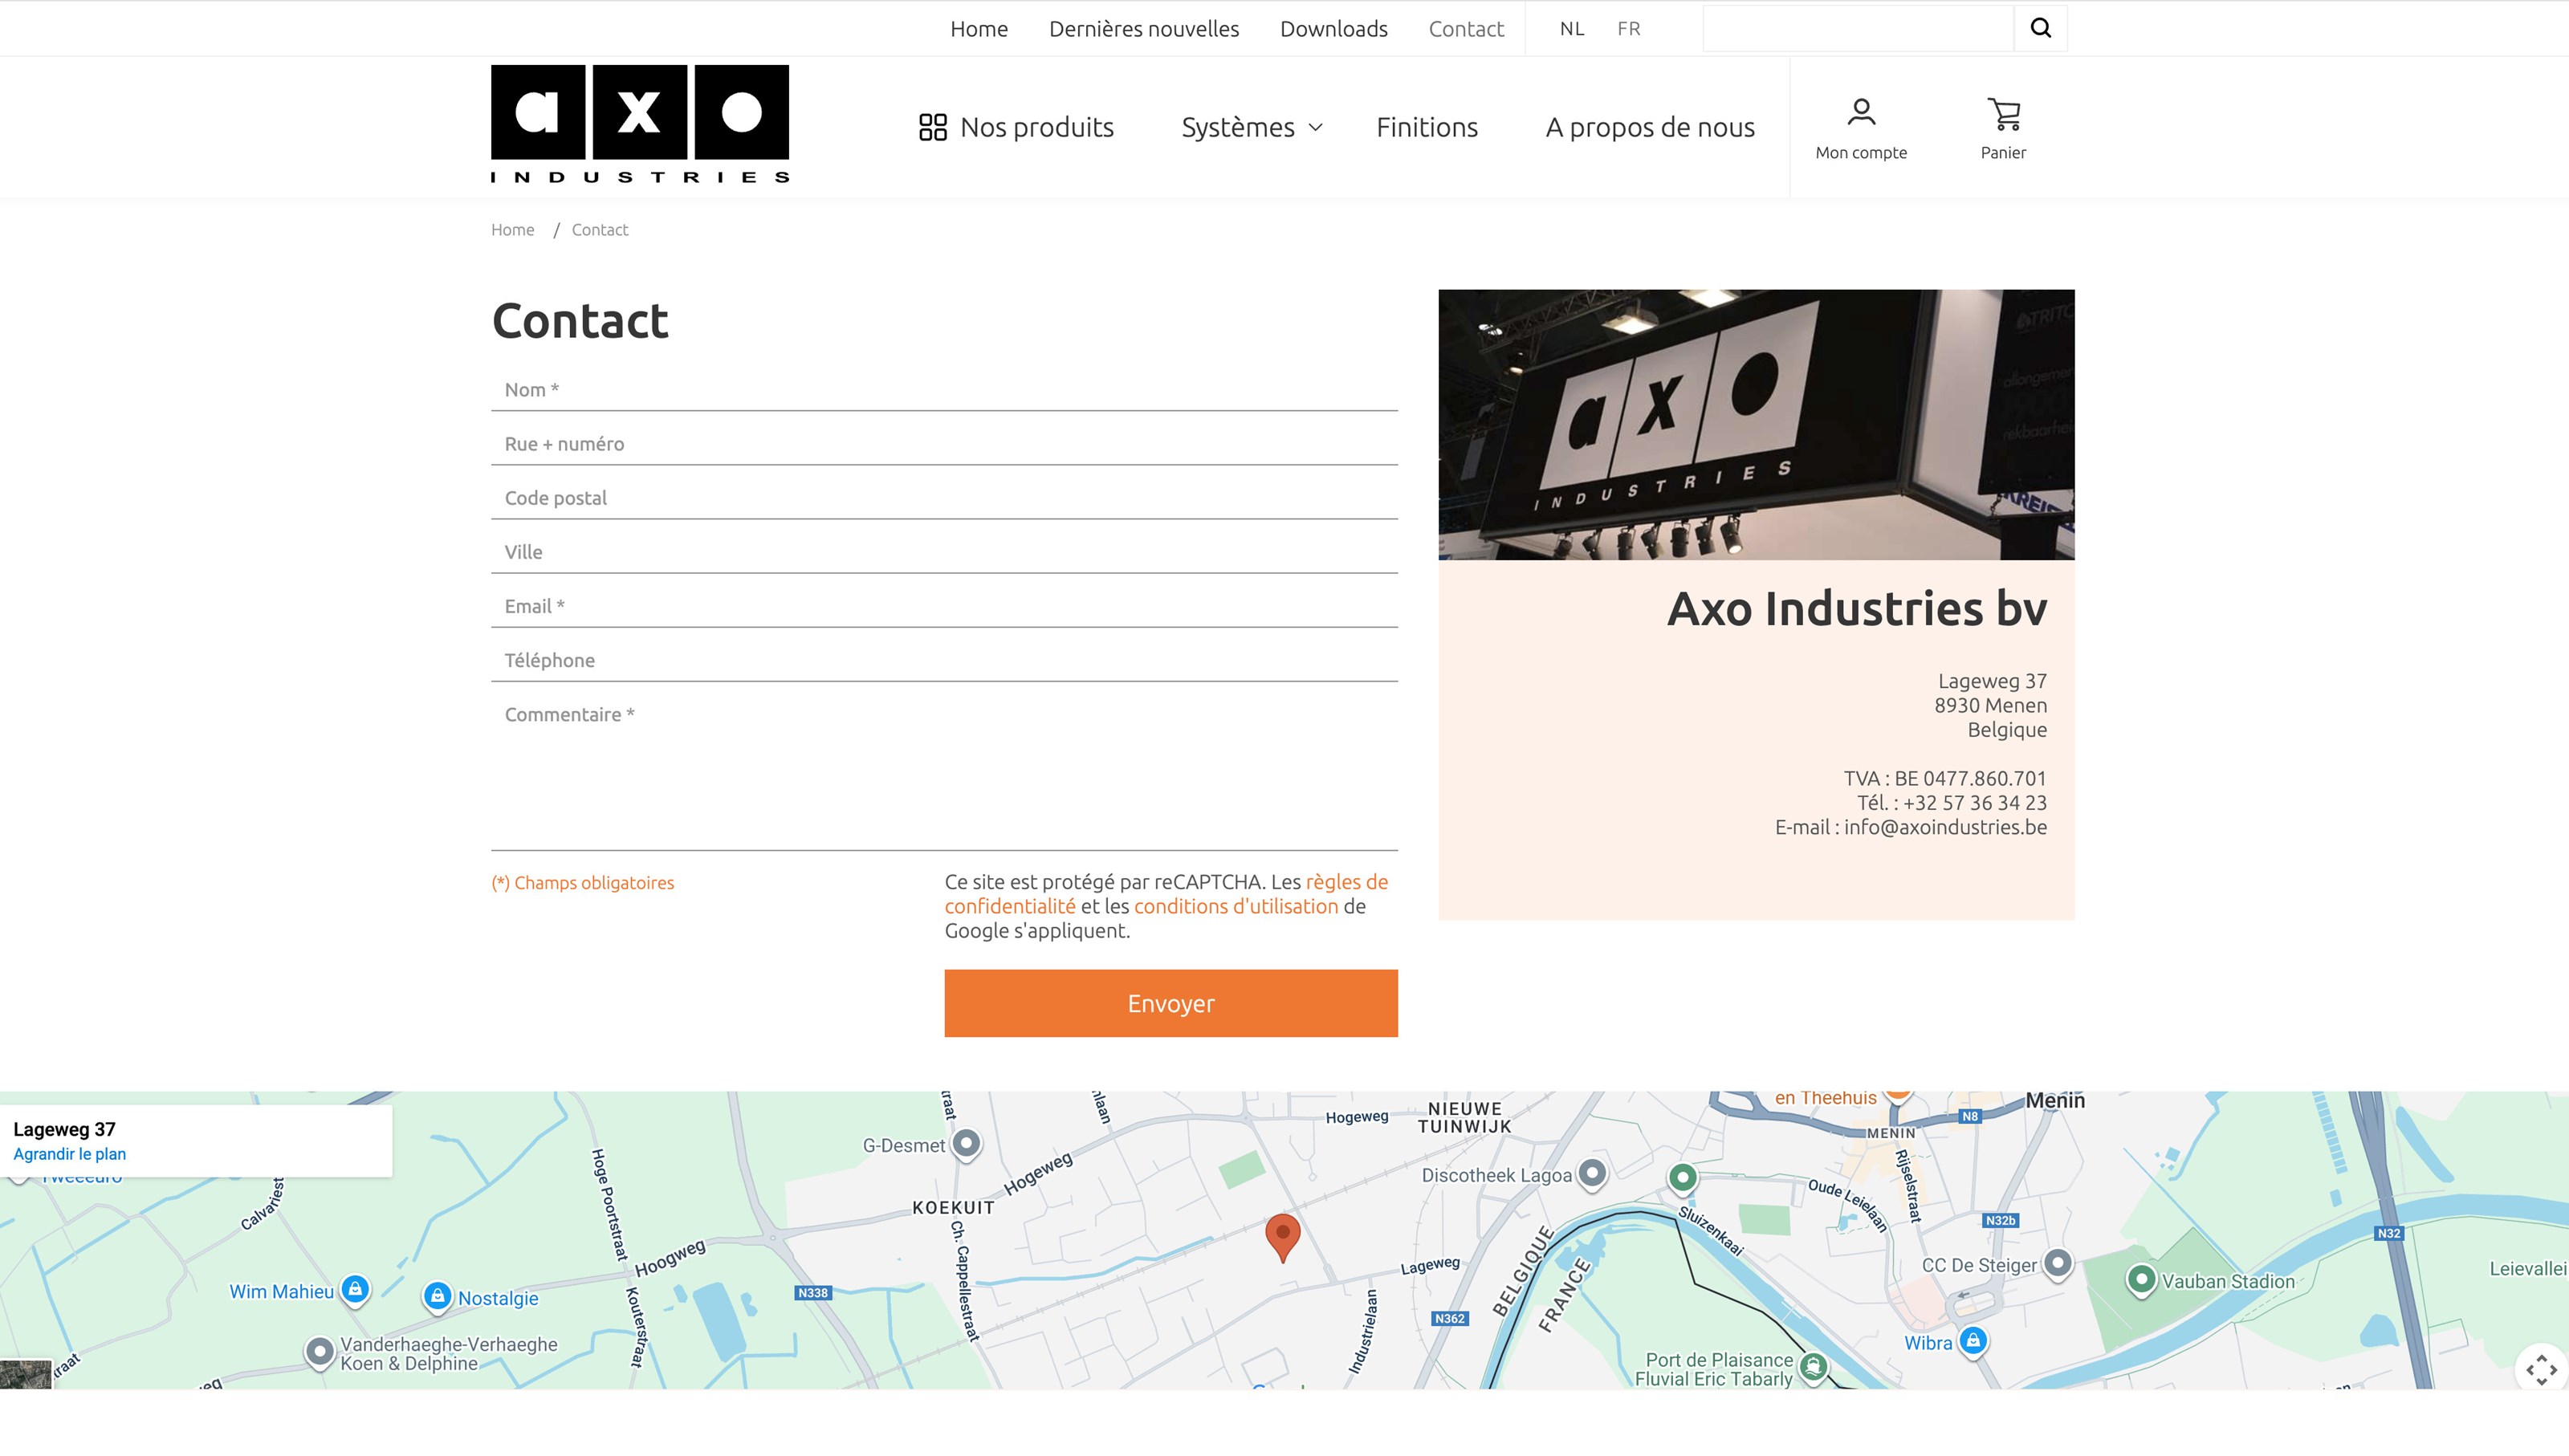The height and width of the screenshot is (1456, 2569).
Task: Click into the Email field
Action: click(x=943, y=606)
